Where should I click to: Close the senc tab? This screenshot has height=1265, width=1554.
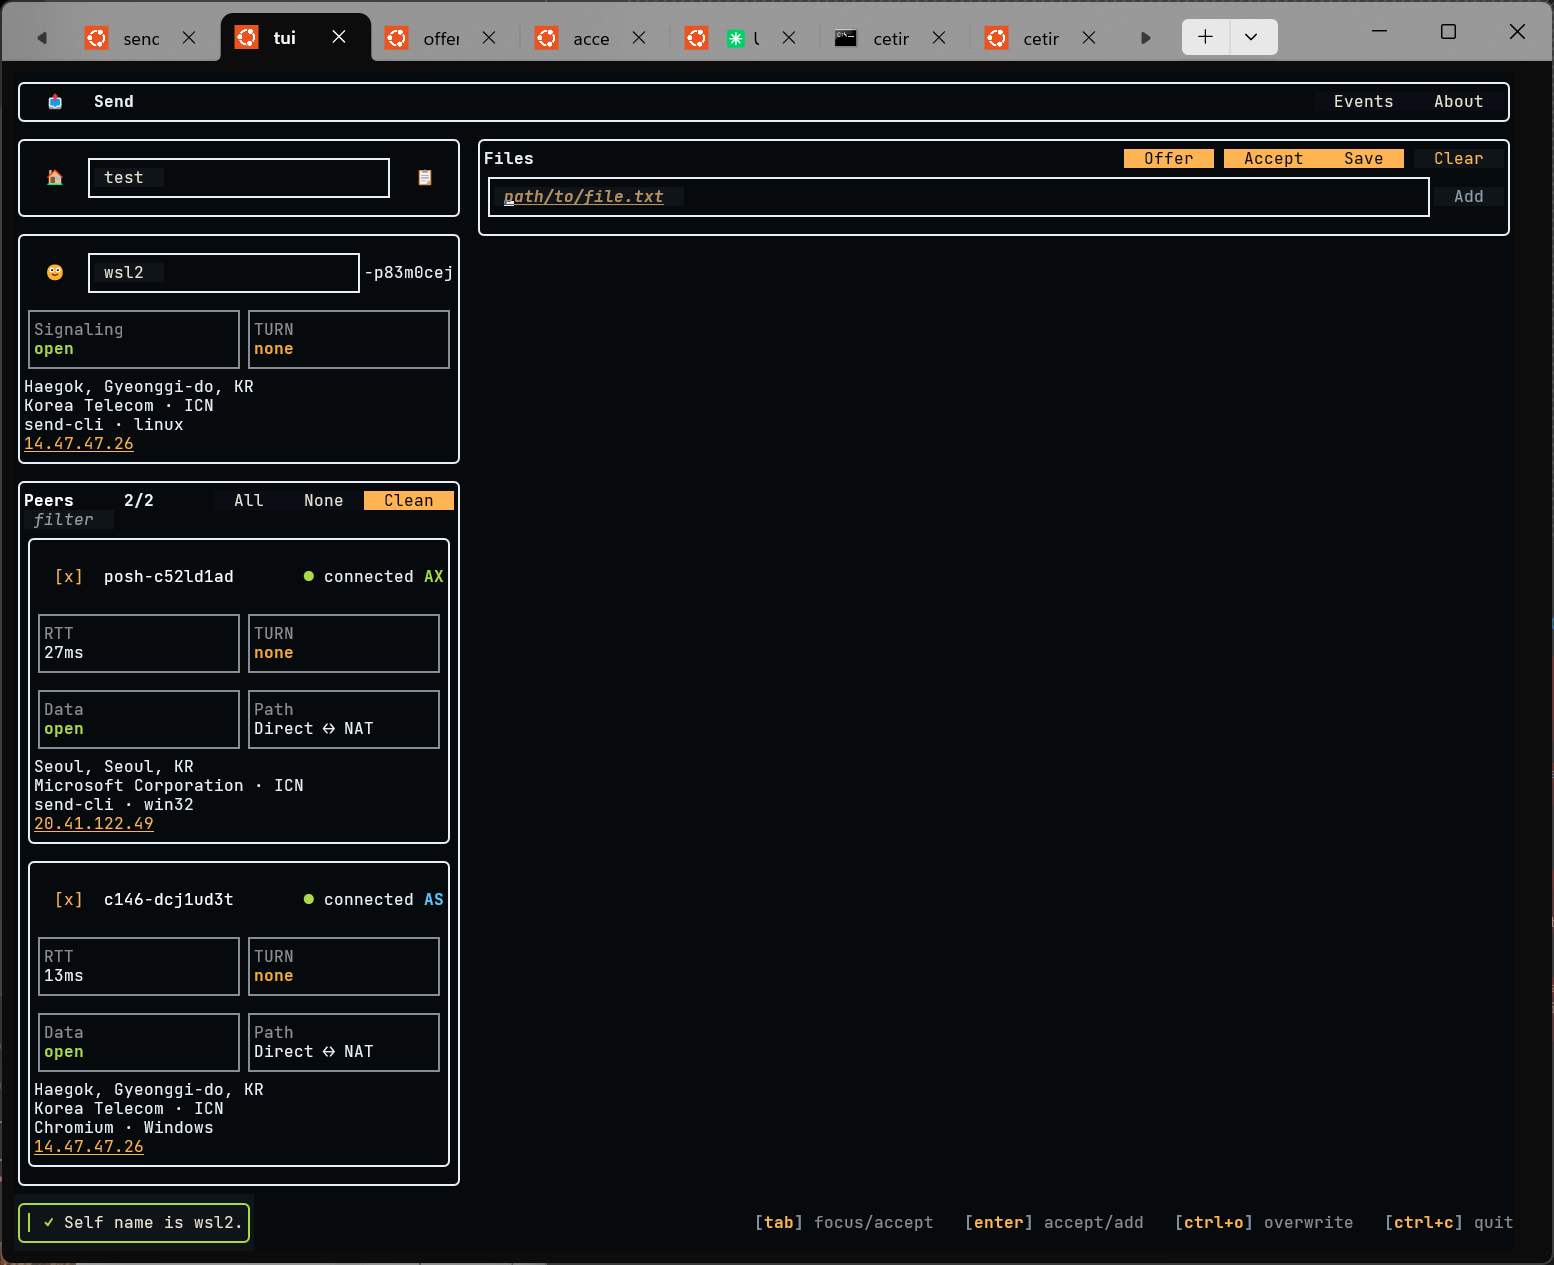coord(189,38)
